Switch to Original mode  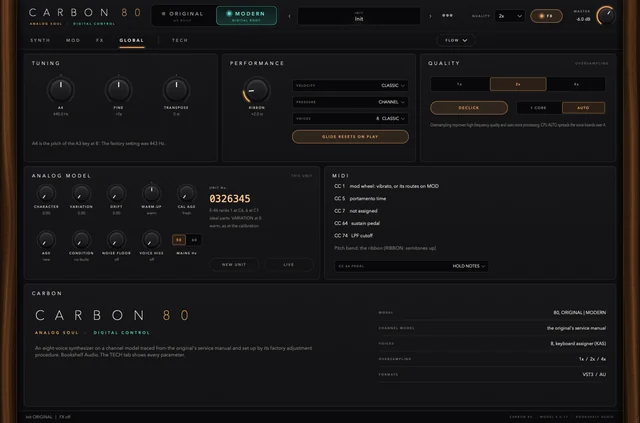tap(184, 16)
